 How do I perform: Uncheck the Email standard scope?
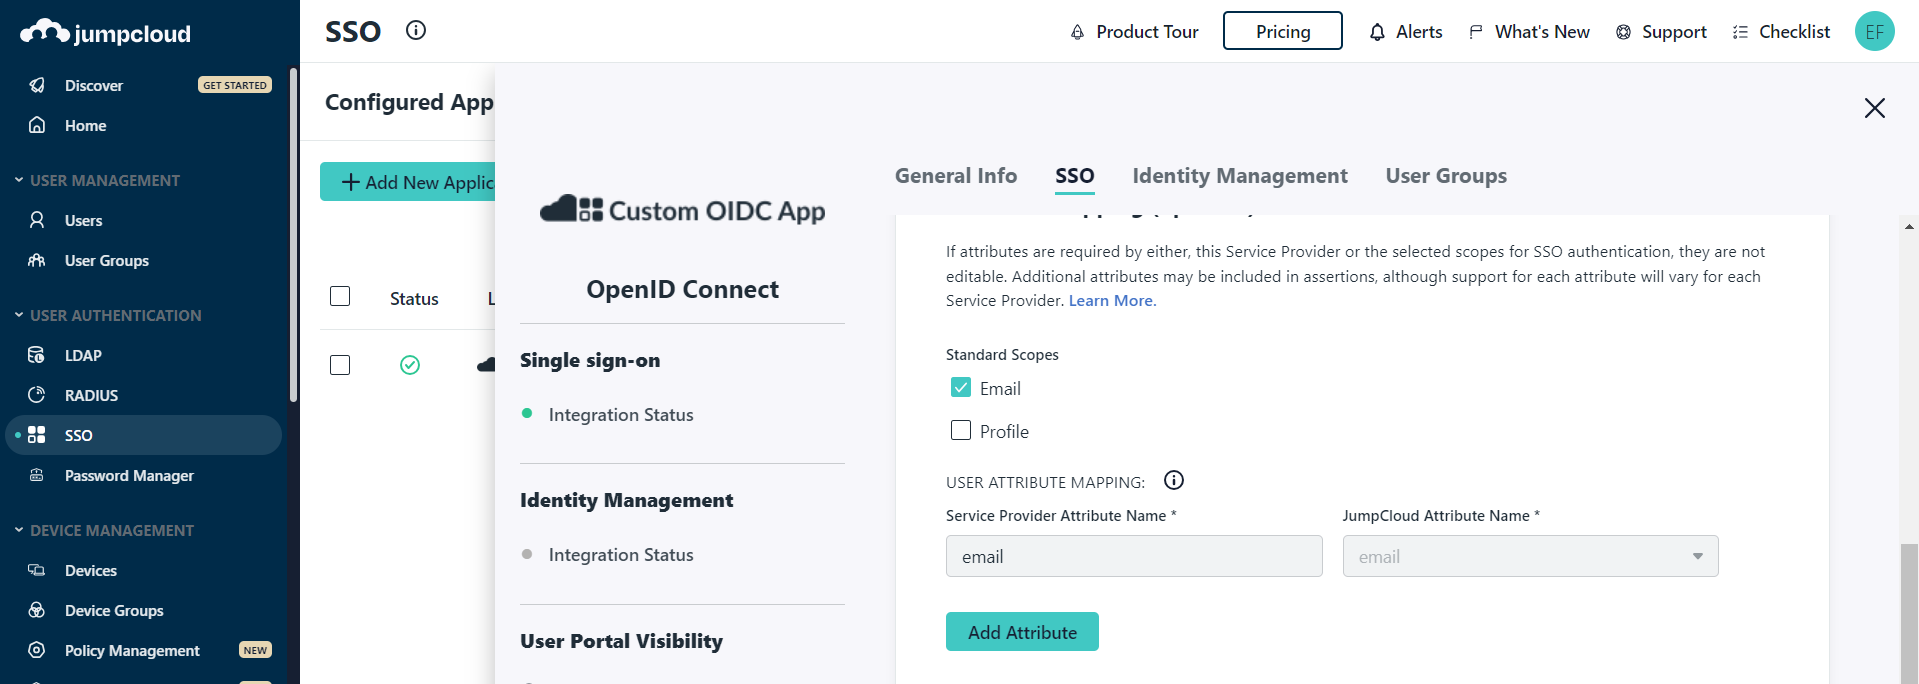coord(961,388)
